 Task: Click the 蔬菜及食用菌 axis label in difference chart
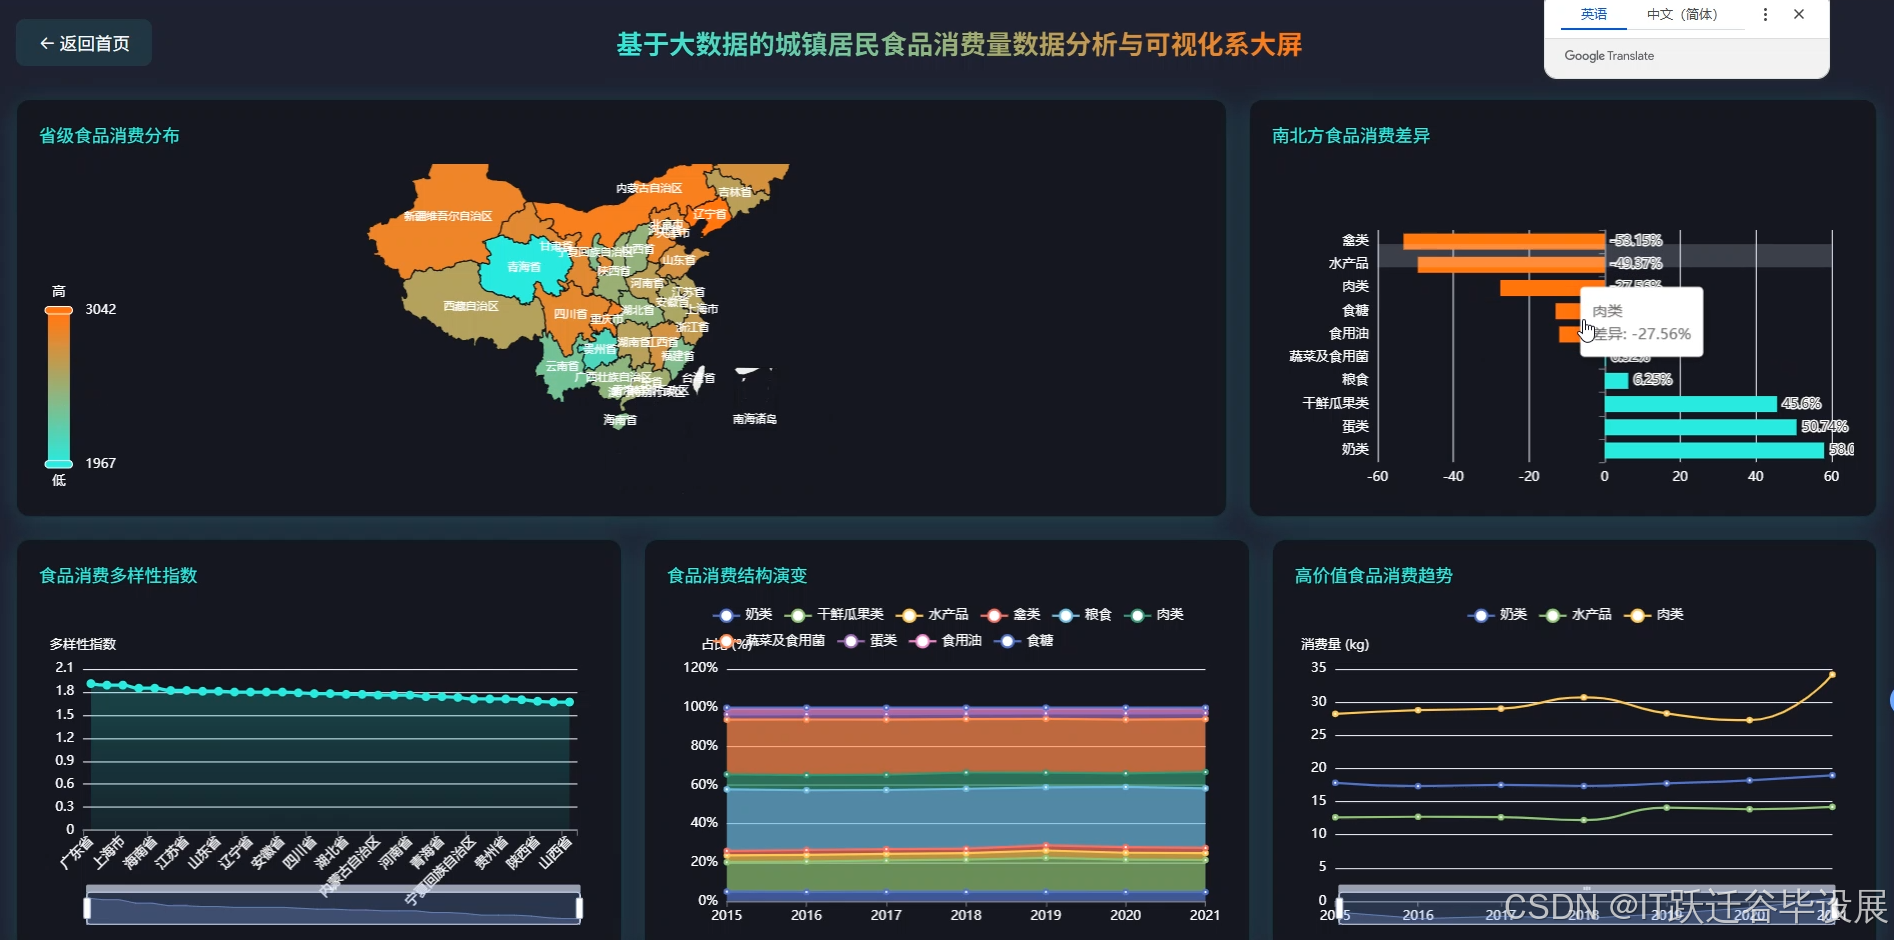pyautogui.click(x=1329, y=356)
